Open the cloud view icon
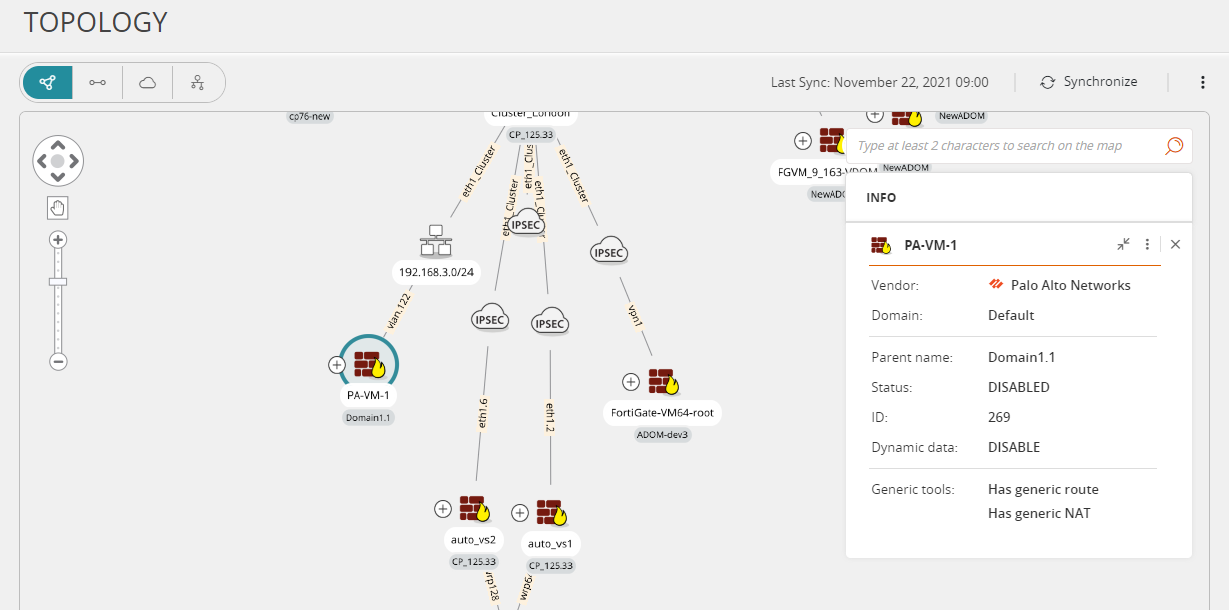 pyautogui.click(x=147, y=82)
